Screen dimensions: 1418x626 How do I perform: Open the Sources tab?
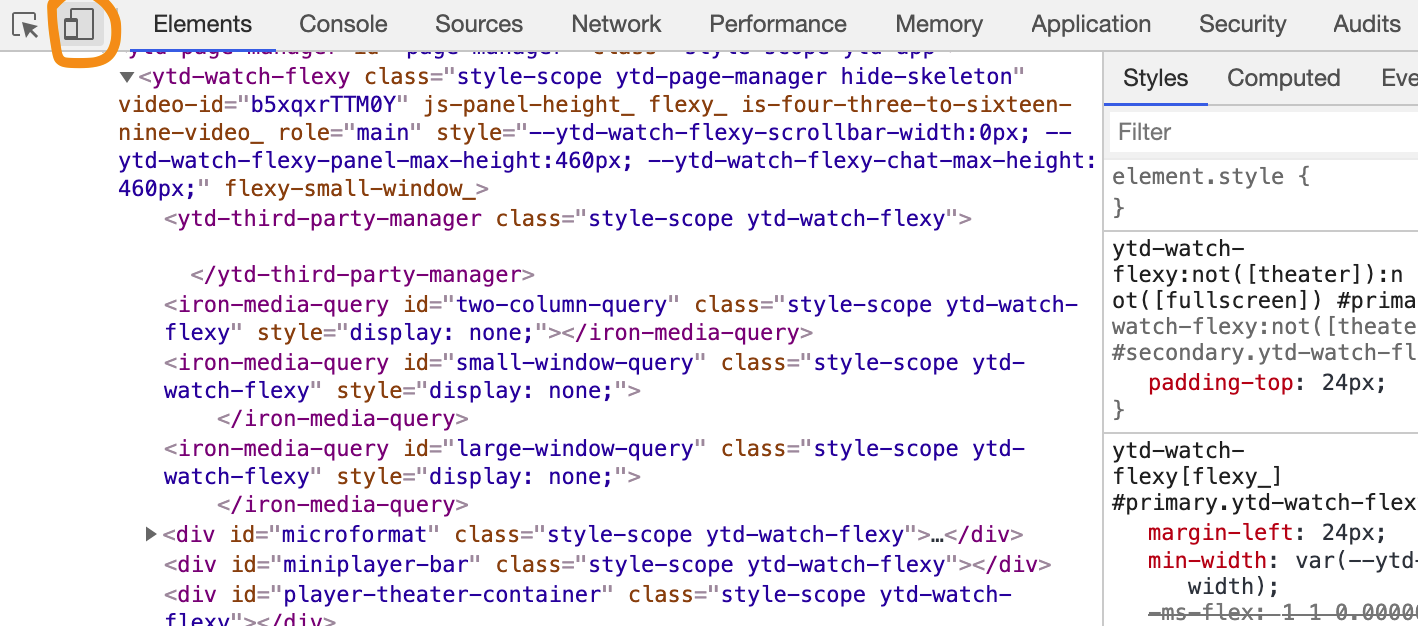pos(479,24)
